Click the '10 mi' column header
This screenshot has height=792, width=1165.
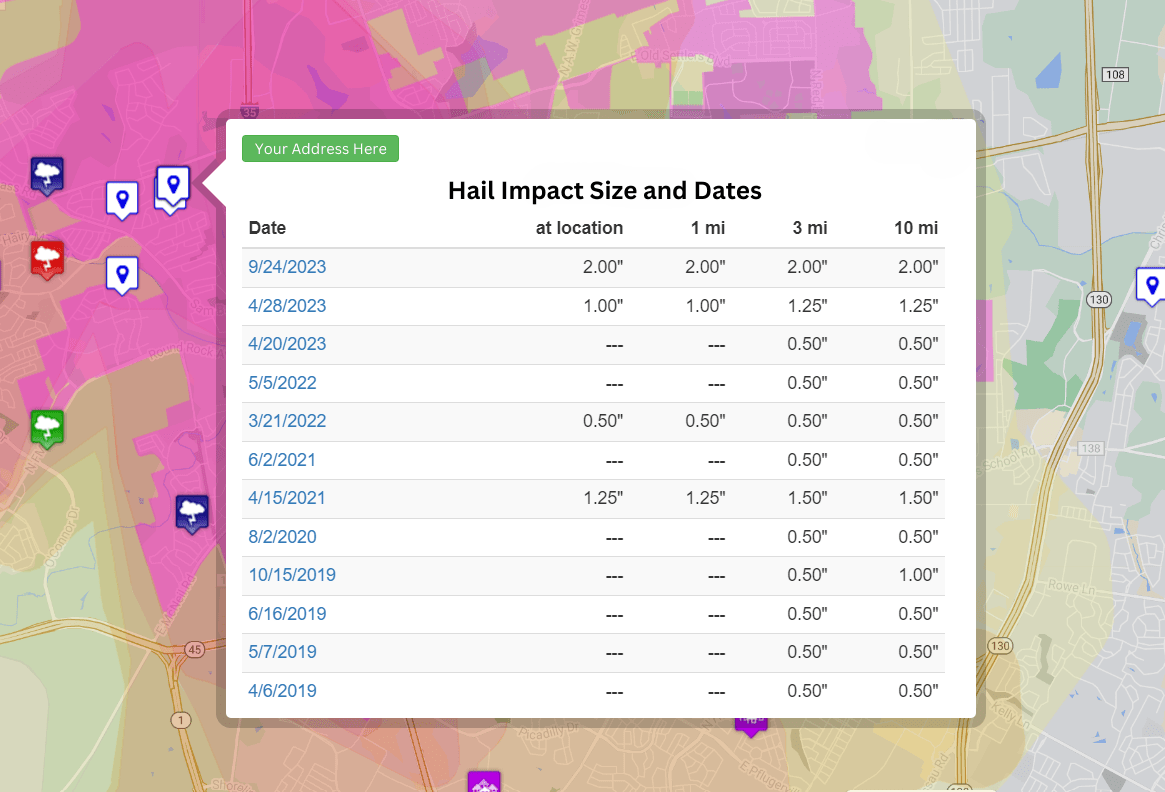coord(916,228)
